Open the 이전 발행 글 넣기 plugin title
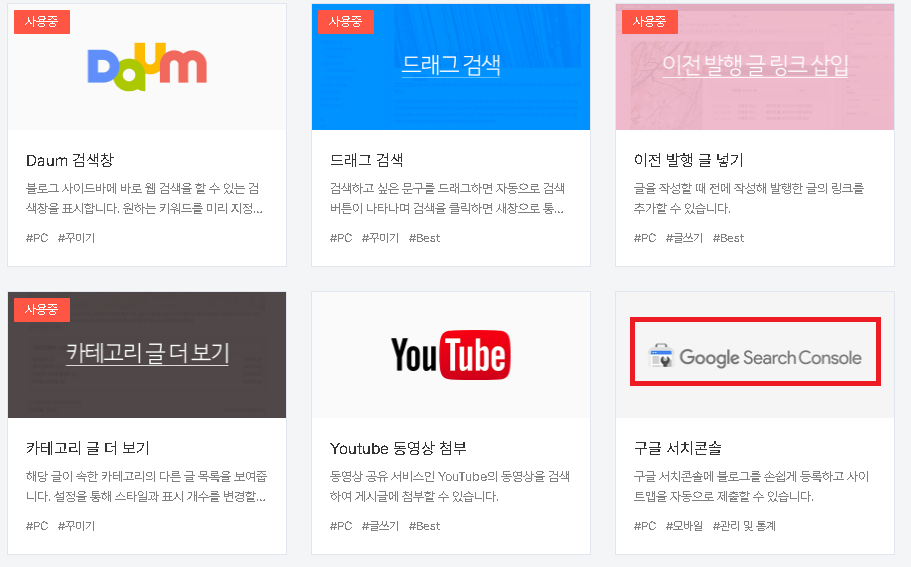Image resolution: width=911 pixels, height=567 pixels. (x=688, y=160)
